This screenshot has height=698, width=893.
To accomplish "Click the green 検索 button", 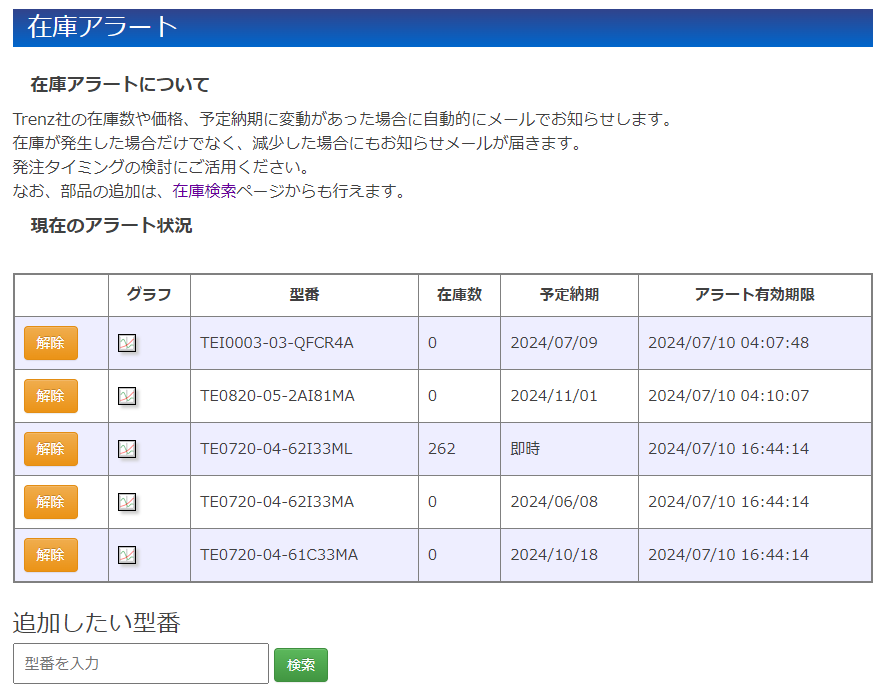I will [x=300, y=665].
